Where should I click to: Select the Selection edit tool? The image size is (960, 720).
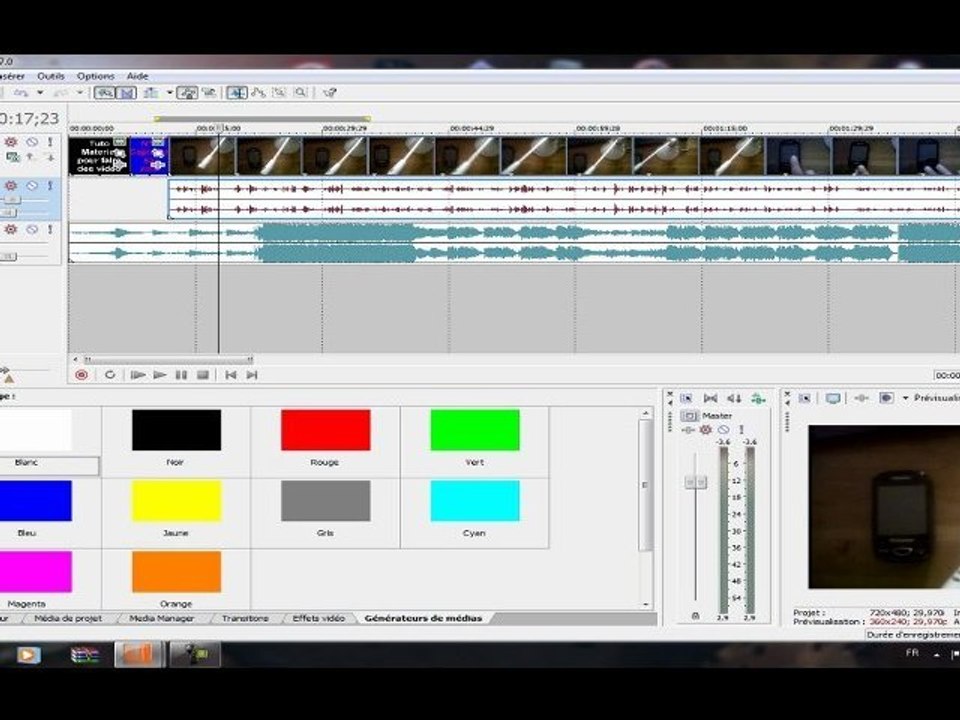pyautogui.click(x=279, y=92)
